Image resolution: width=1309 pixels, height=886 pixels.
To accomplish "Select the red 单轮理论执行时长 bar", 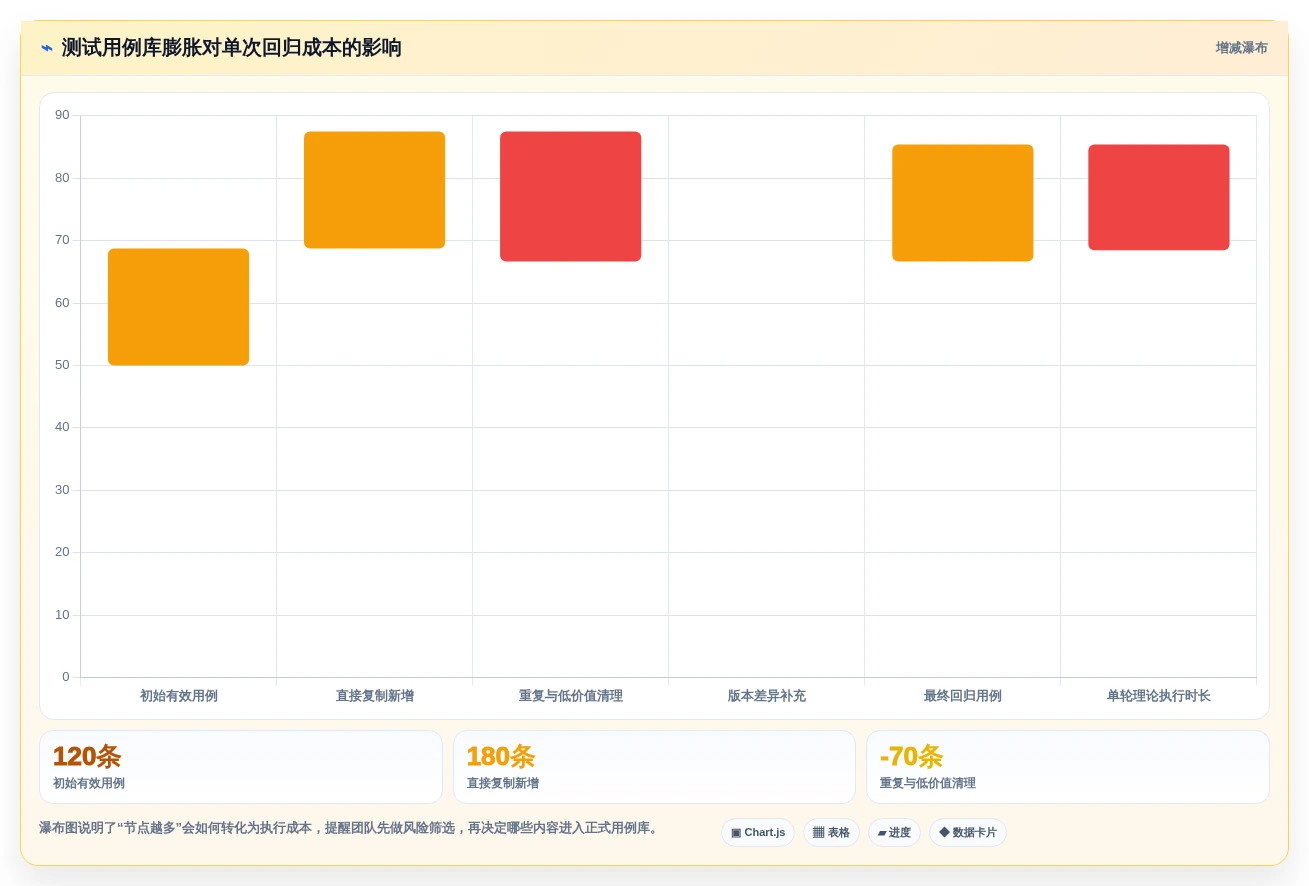I will 1158,197.
